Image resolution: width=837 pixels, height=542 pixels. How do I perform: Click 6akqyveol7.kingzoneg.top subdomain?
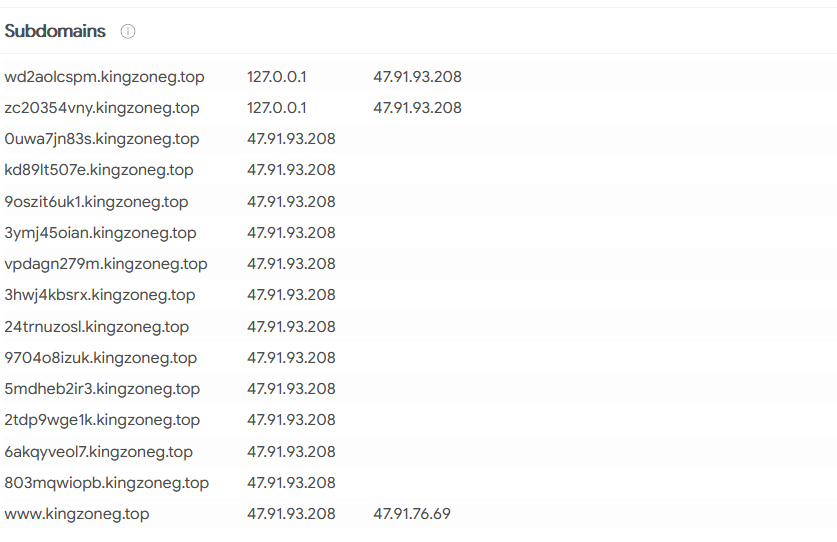(x=98, y=452)
